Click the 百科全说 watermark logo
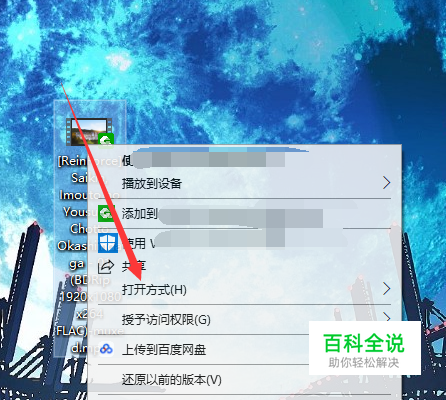Viewport: 446px width, 400px height. [364, 348]
